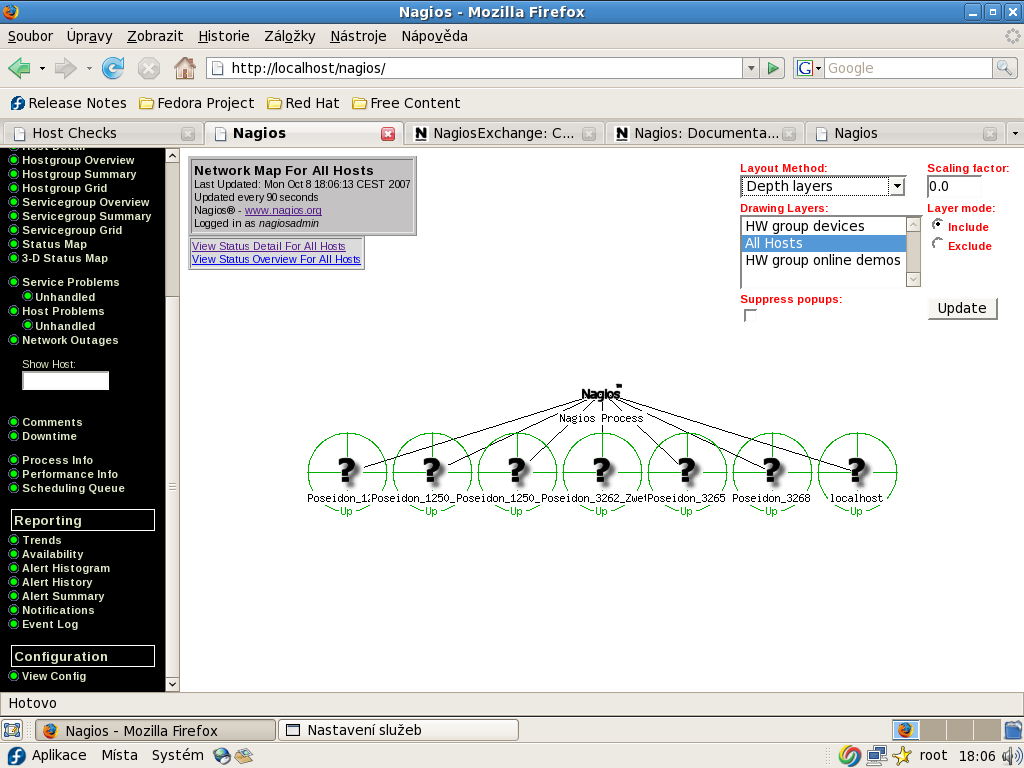
Task: Open the Systém panel menu
Action: pyautogui.click(x=178, y=756)
